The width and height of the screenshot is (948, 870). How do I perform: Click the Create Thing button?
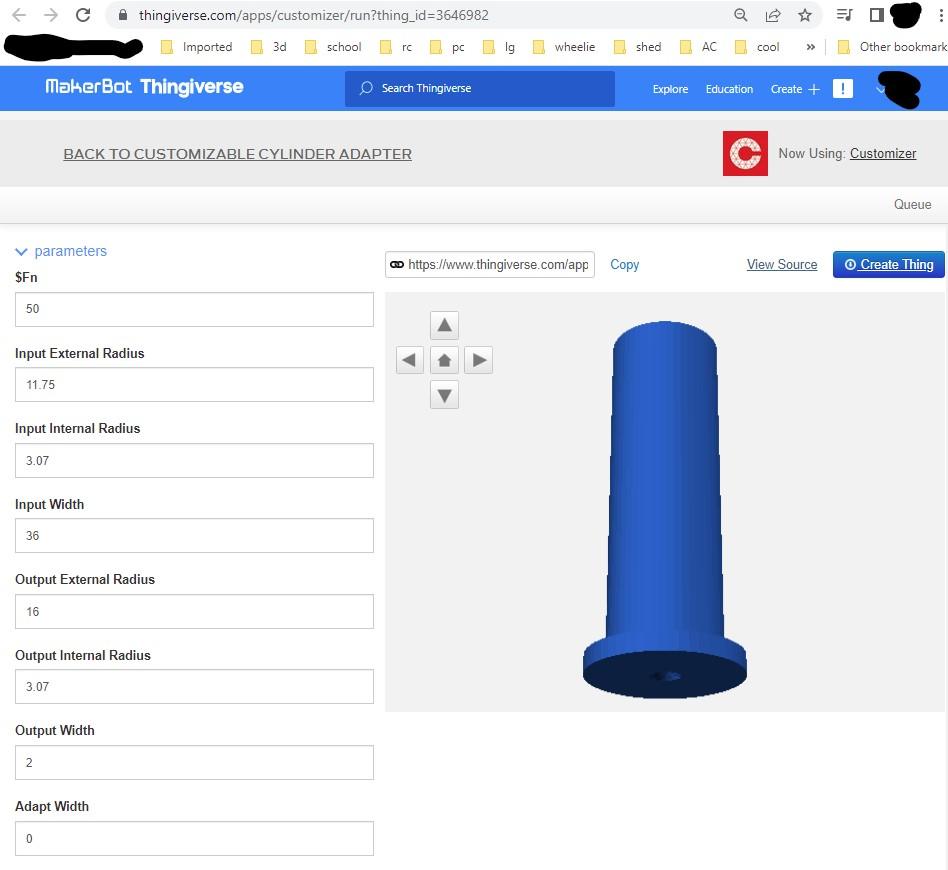point(888,265)
